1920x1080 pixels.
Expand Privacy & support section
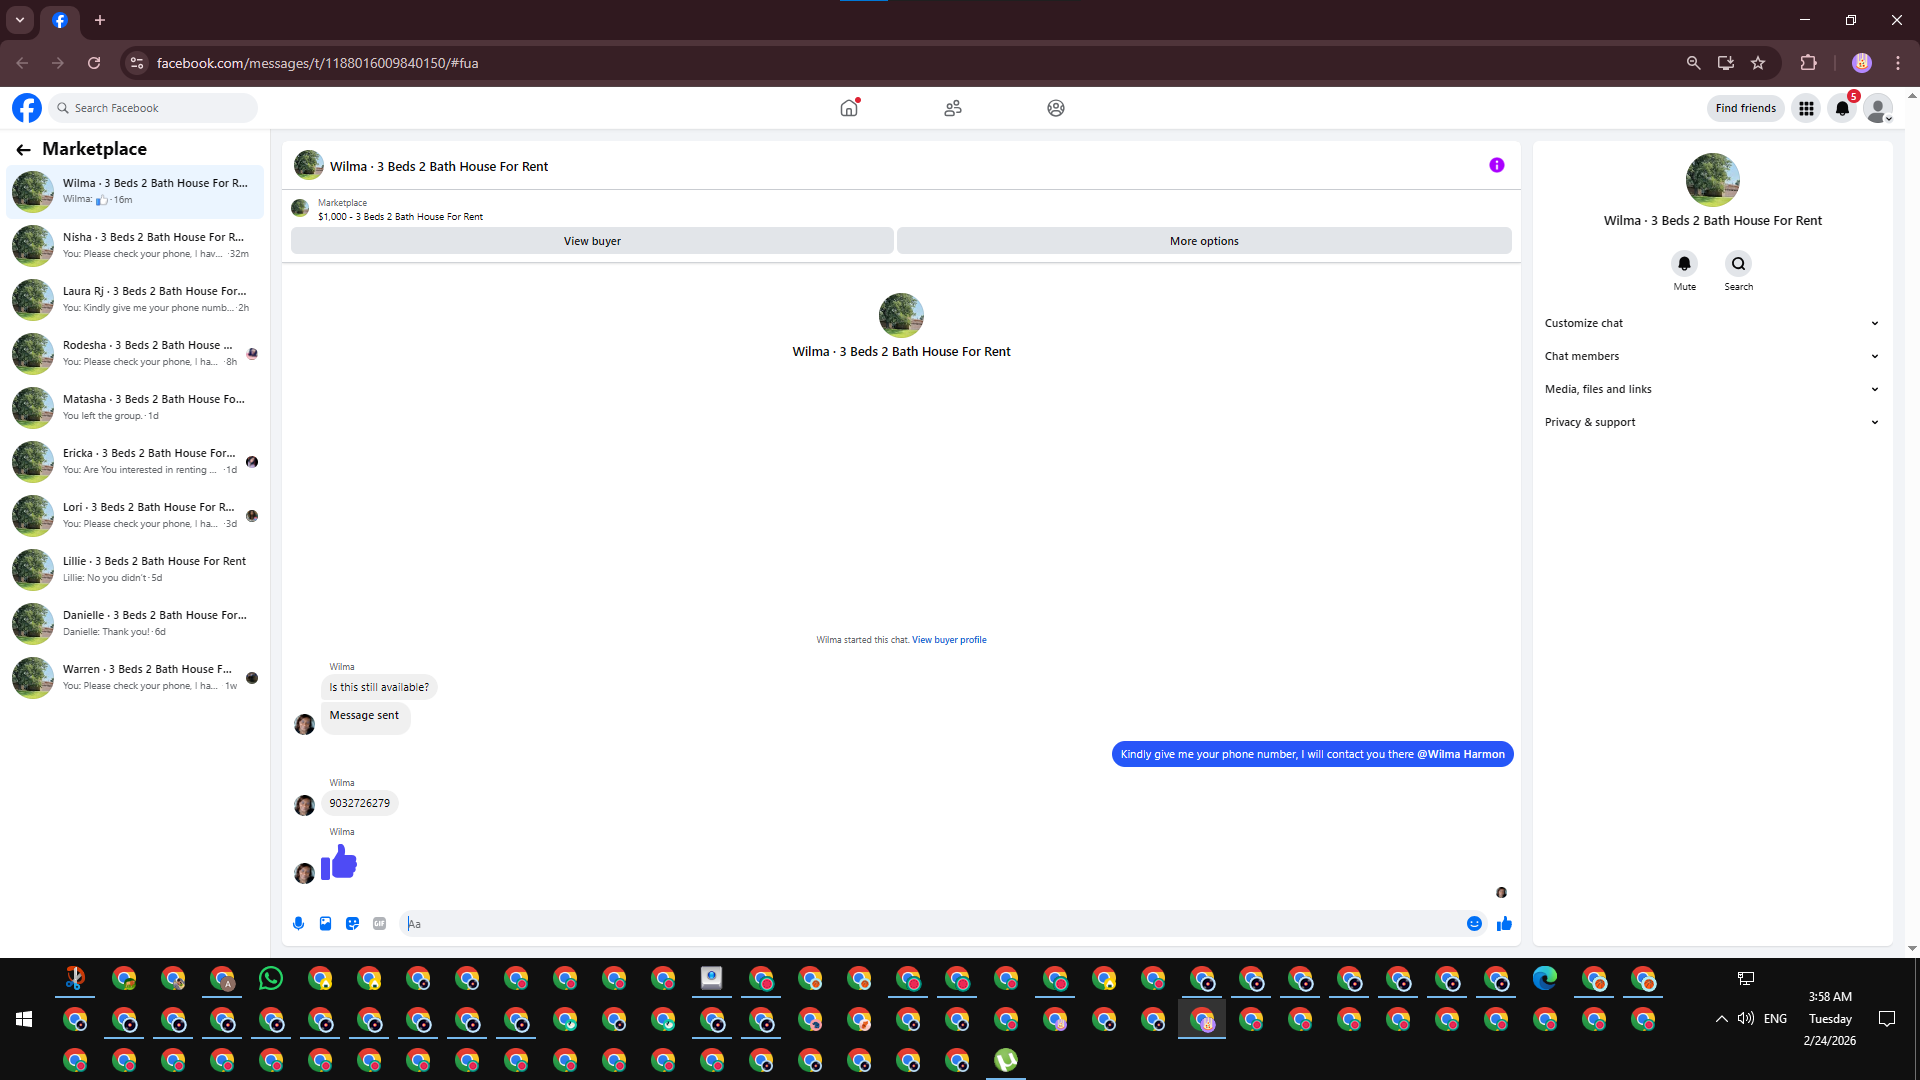(1711, 422)
